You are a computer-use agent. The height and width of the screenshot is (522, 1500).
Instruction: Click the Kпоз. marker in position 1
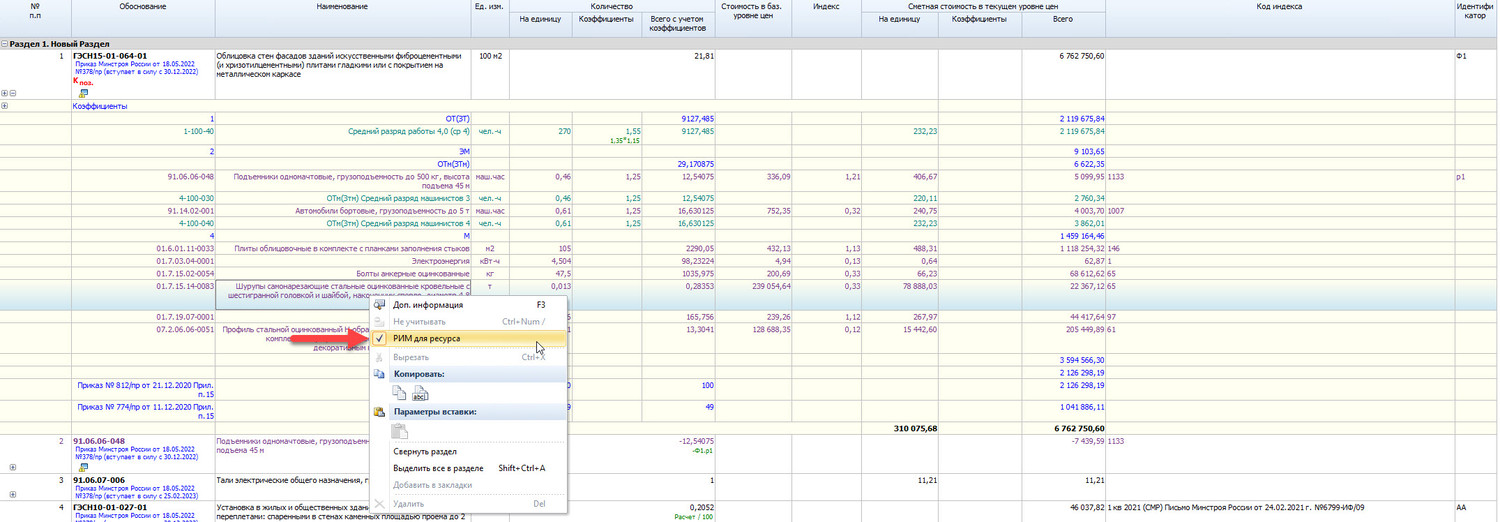84,81
